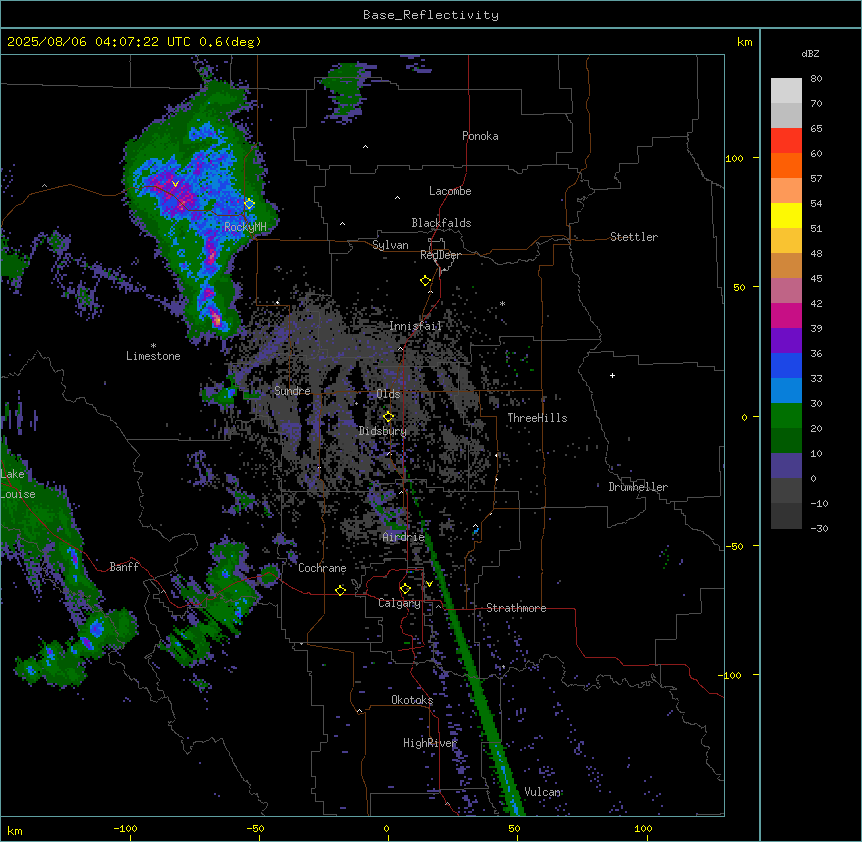Select the magenta swatch in the dBZ legend
The width and height of the screenshot is (862, 842).
pyautogui.click(x=786, y=315)
